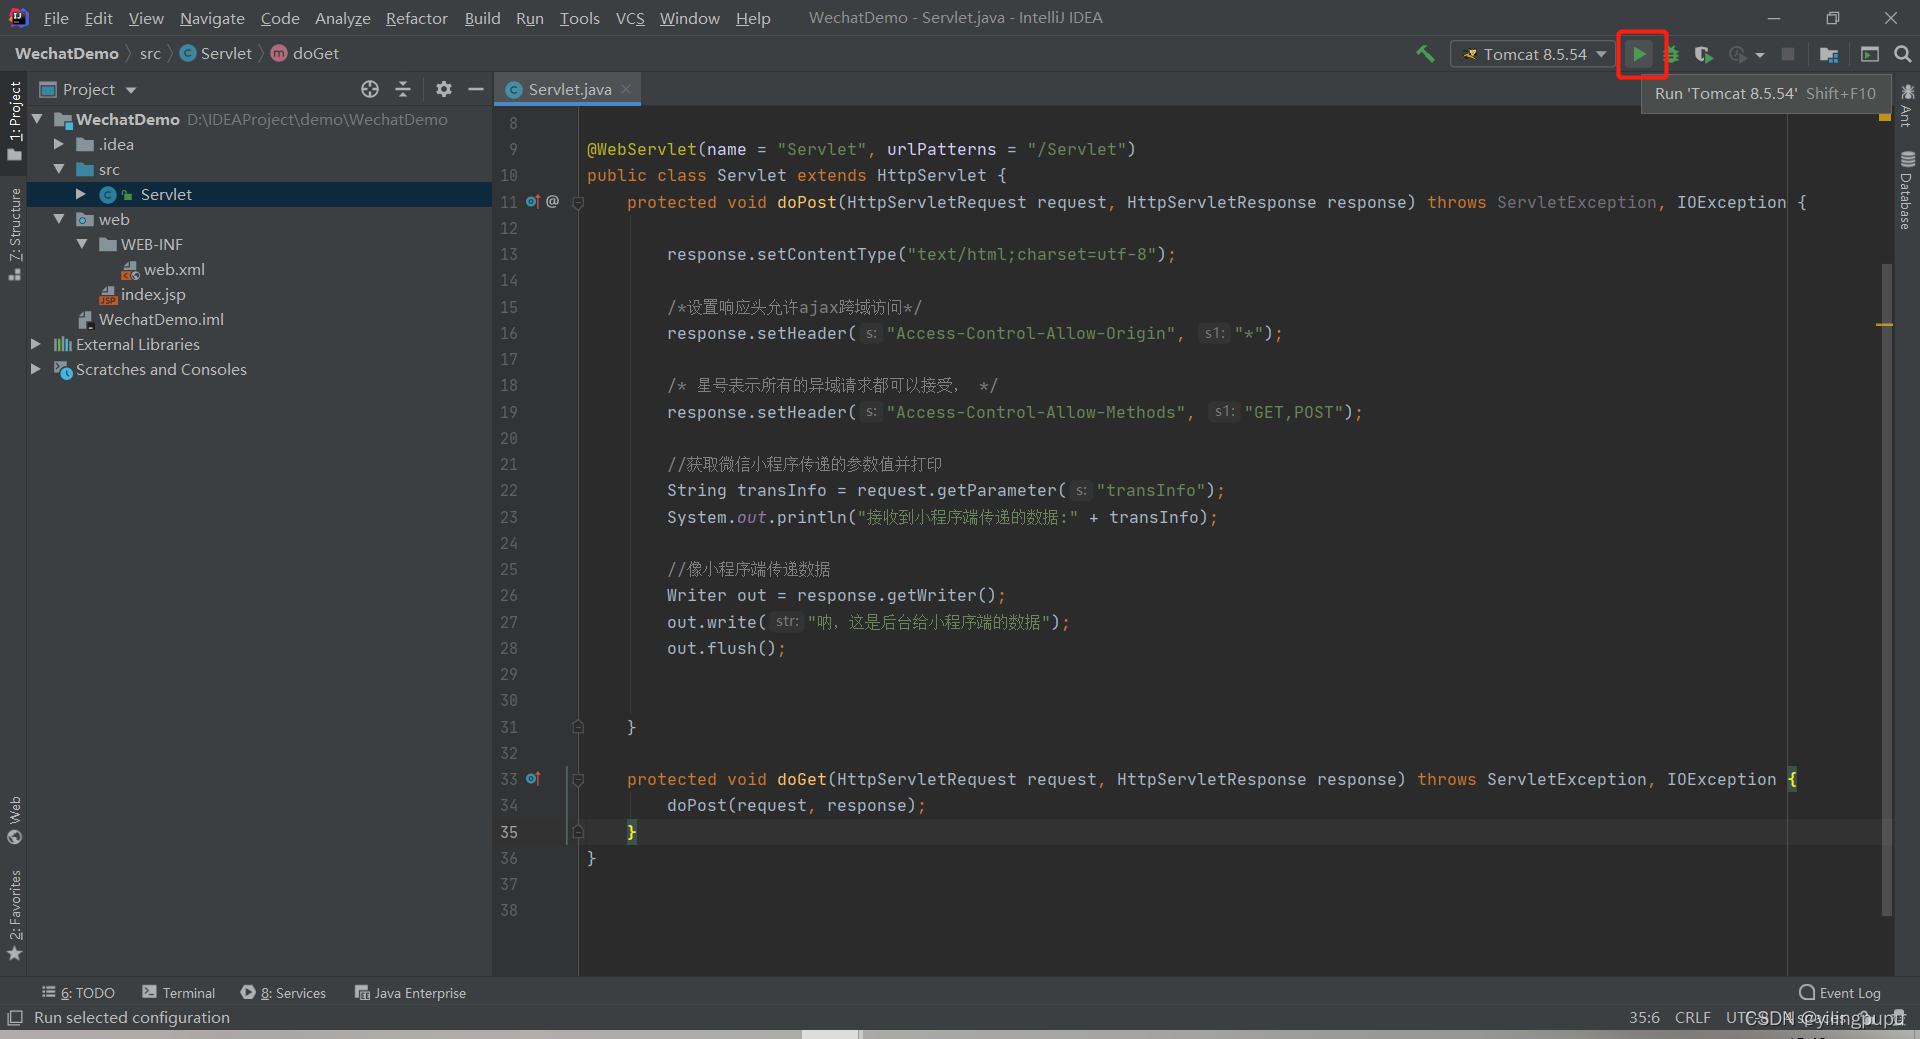Open Search Everywhere magnifier
The image size is (1920, 1039).
tap(1903, 54)
